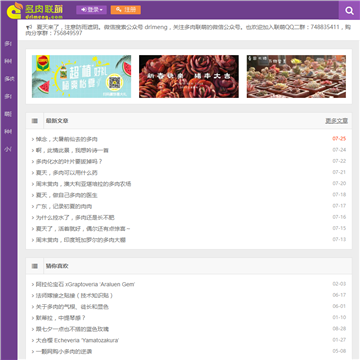Click the 最新文章 section heading

point(57,121)
